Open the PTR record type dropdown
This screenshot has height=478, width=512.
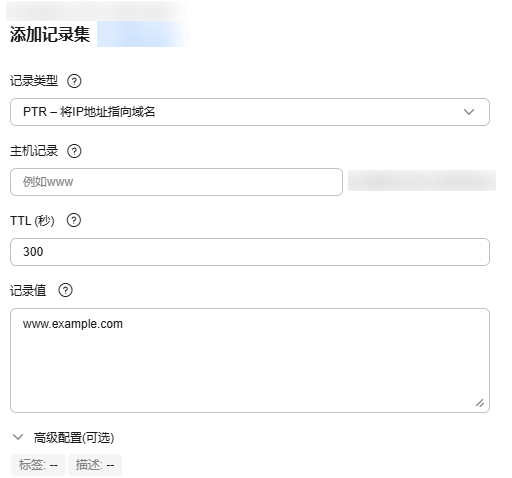click(x=250, y=112)
